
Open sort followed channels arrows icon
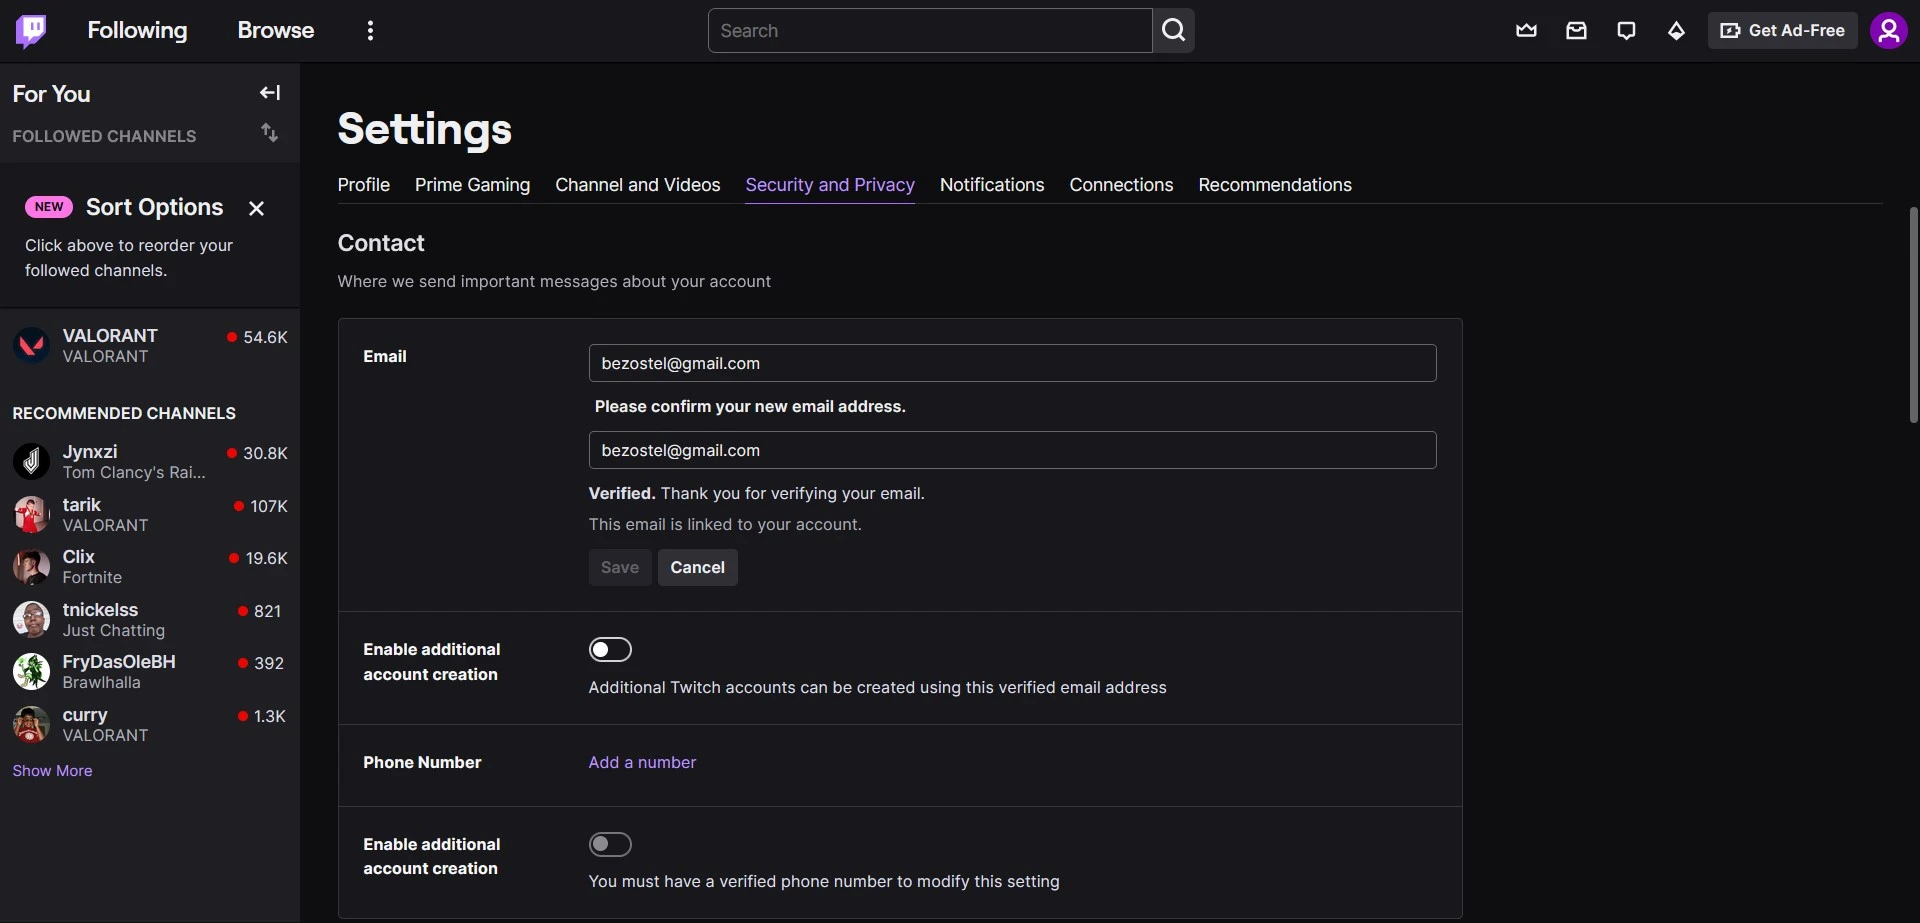click(x=270, y=133)
